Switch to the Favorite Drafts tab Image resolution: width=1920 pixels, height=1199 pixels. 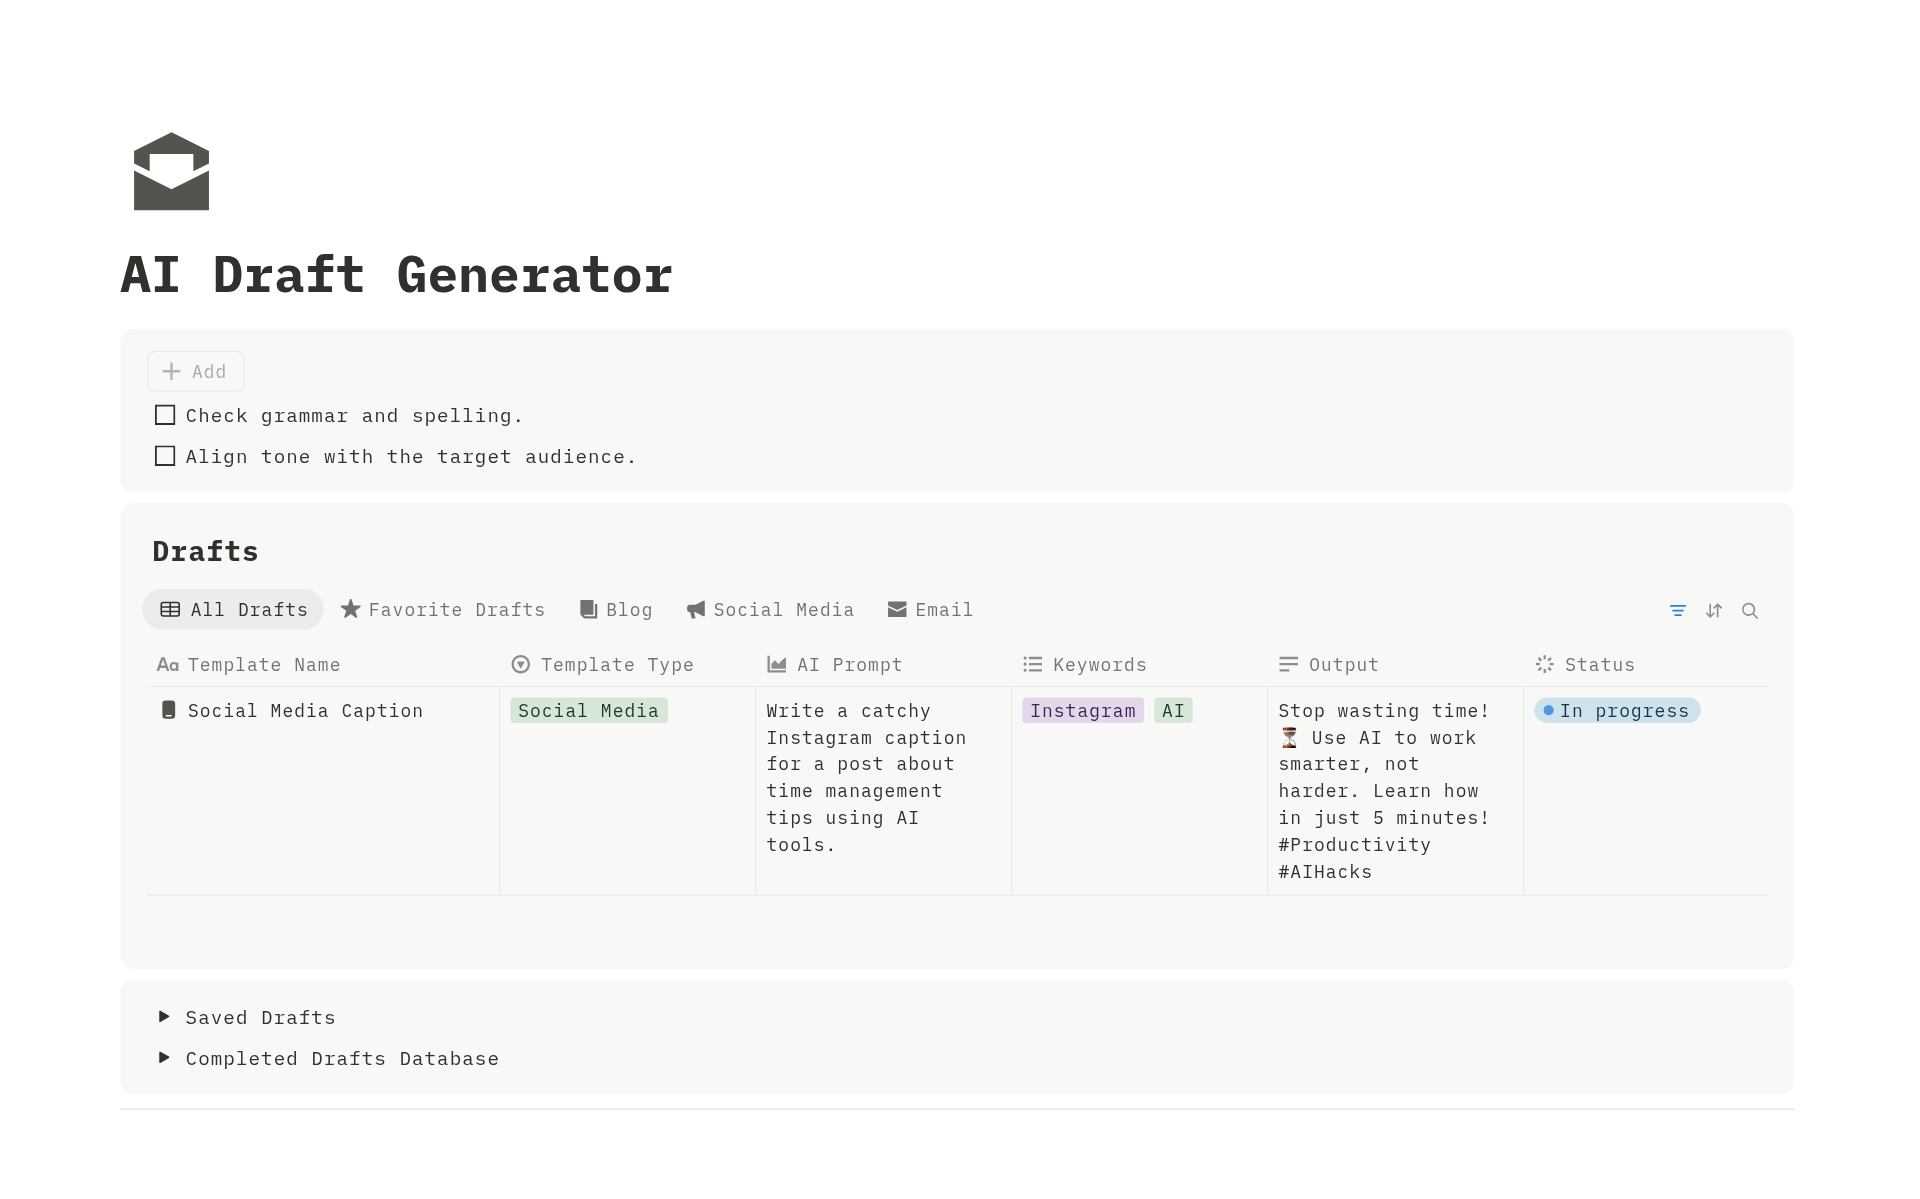coord(443,609)
